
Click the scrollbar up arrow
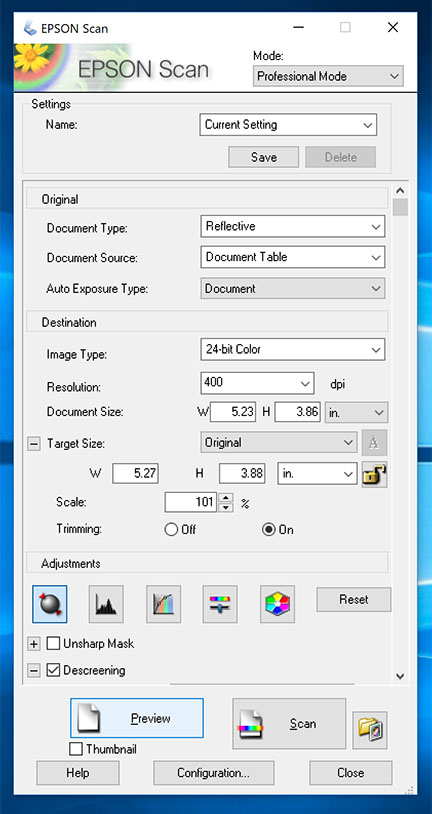click(x=400, y=190)
